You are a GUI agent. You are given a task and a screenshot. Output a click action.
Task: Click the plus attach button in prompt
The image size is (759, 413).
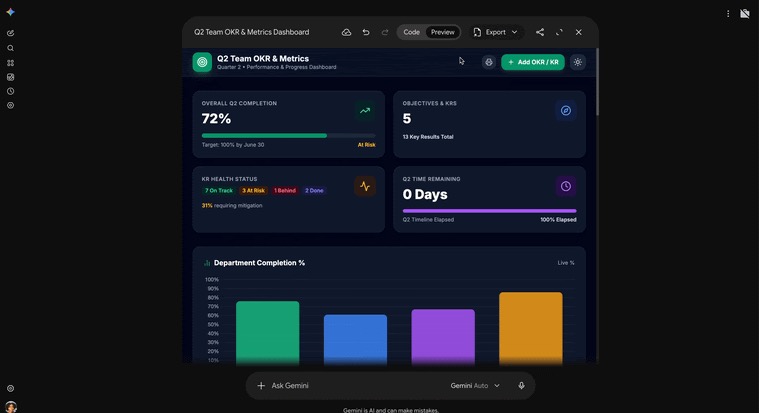pos(261,386)
